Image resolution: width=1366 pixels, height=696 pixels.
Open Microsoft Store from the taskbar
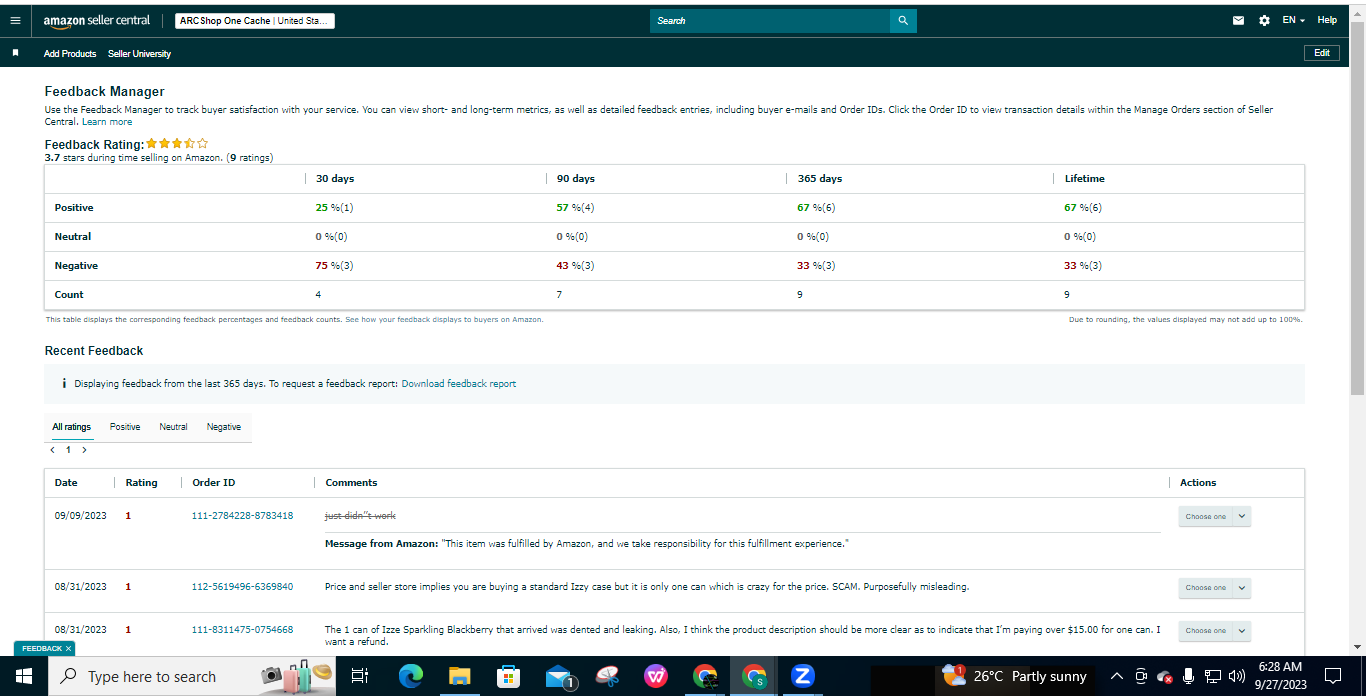508,676
